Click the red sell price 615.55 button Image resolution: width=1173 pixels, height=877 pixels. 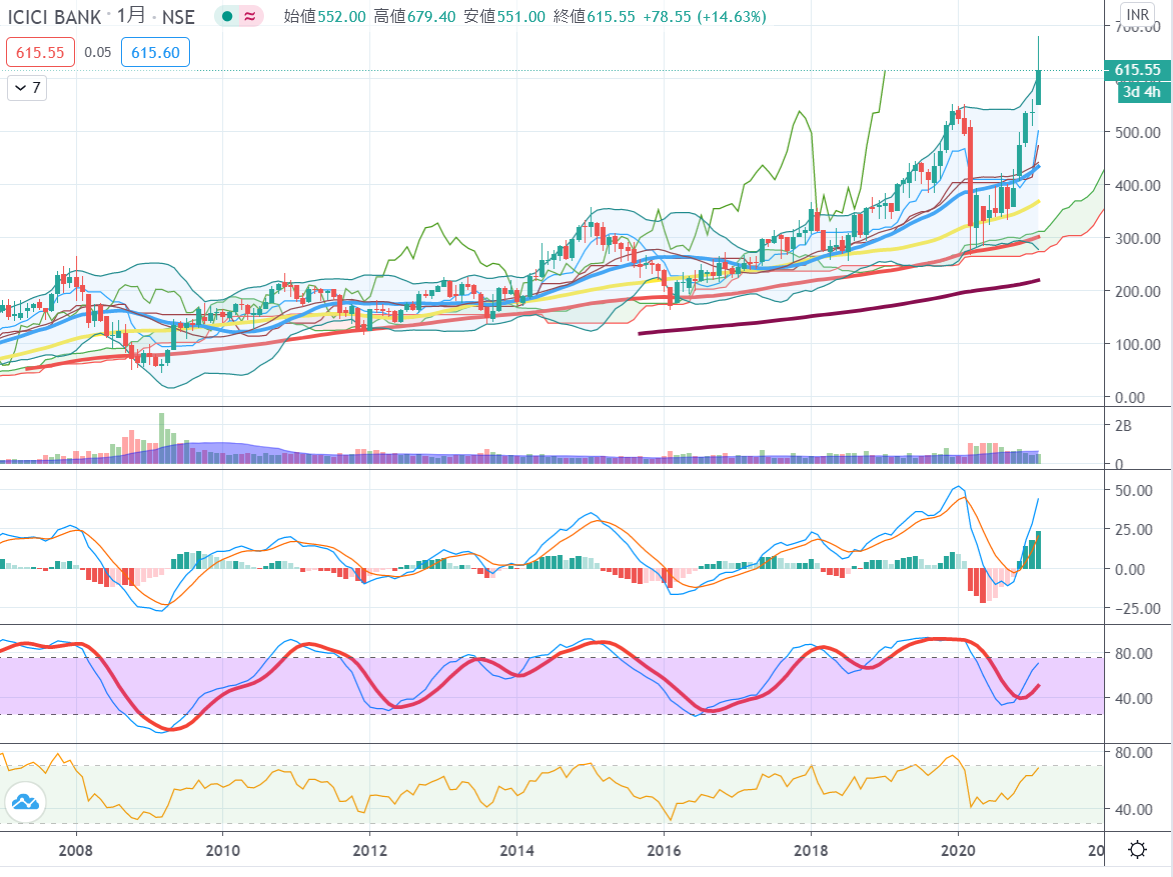click(40, 52)
